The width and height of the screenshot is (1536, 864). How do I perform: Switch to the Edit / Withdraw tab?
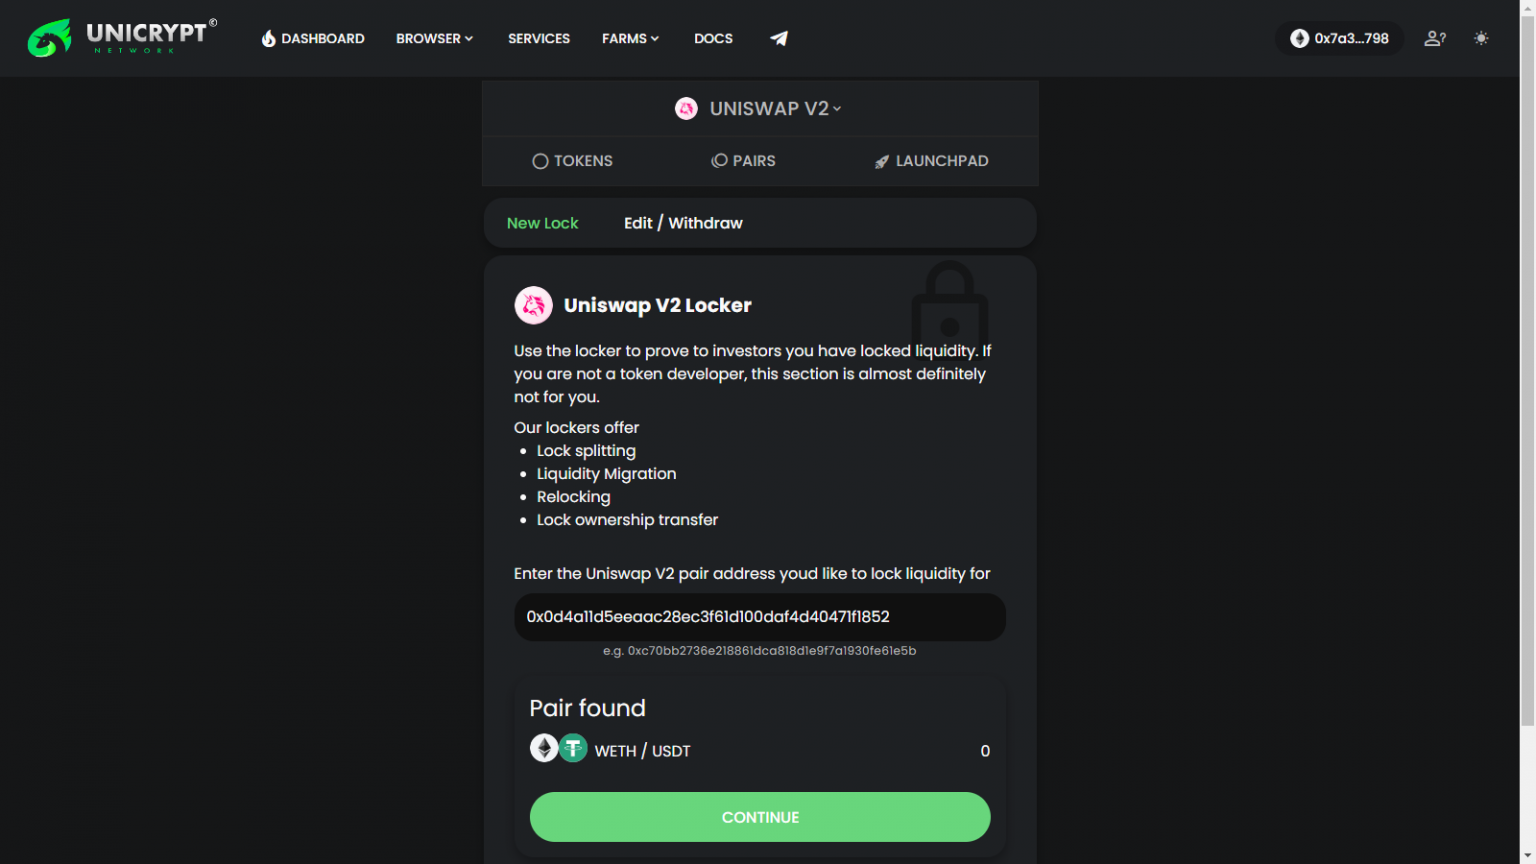point(683,222)
